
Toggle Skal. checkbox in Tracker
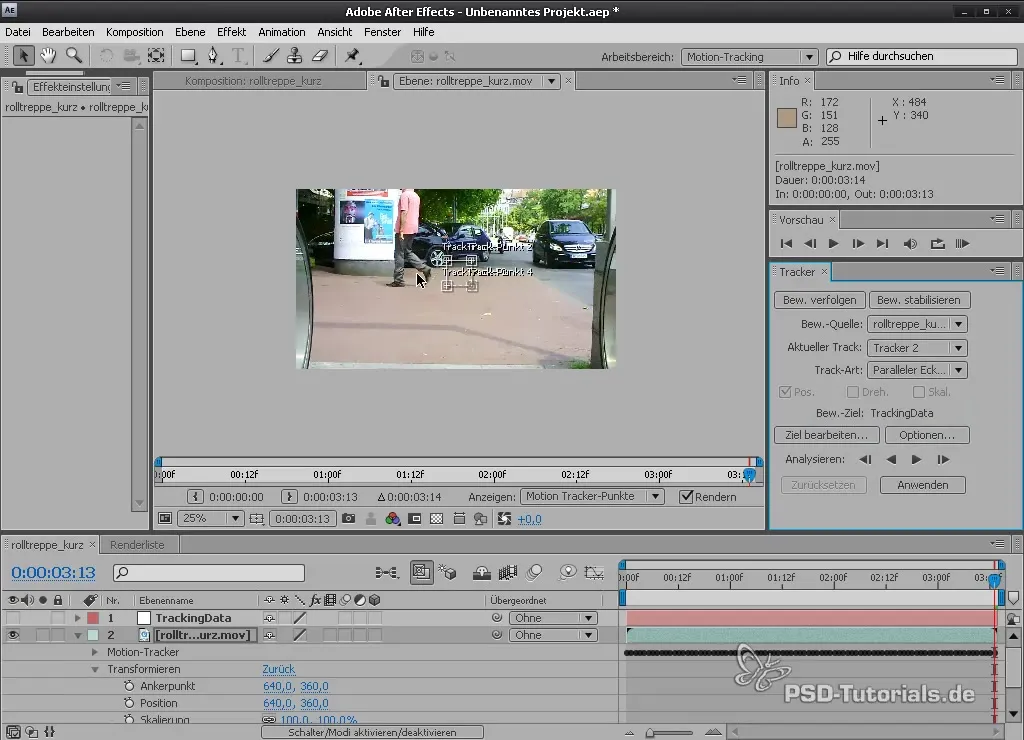pos(919,392)
